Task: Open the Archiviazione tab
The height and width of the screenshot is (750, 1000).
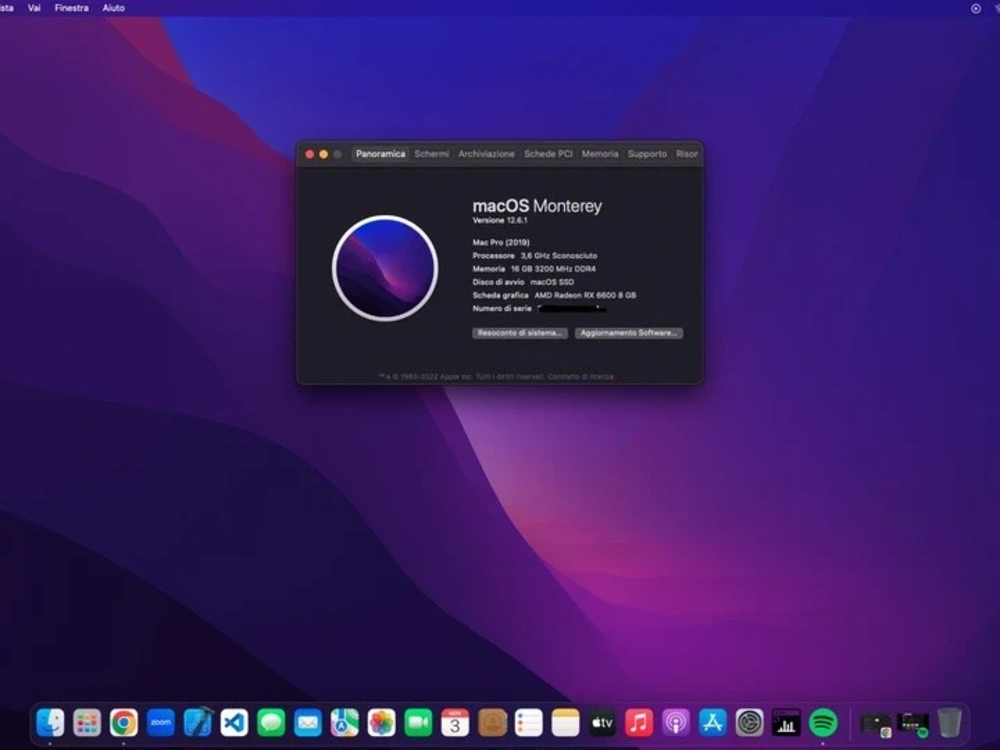Action: (487, 154)
